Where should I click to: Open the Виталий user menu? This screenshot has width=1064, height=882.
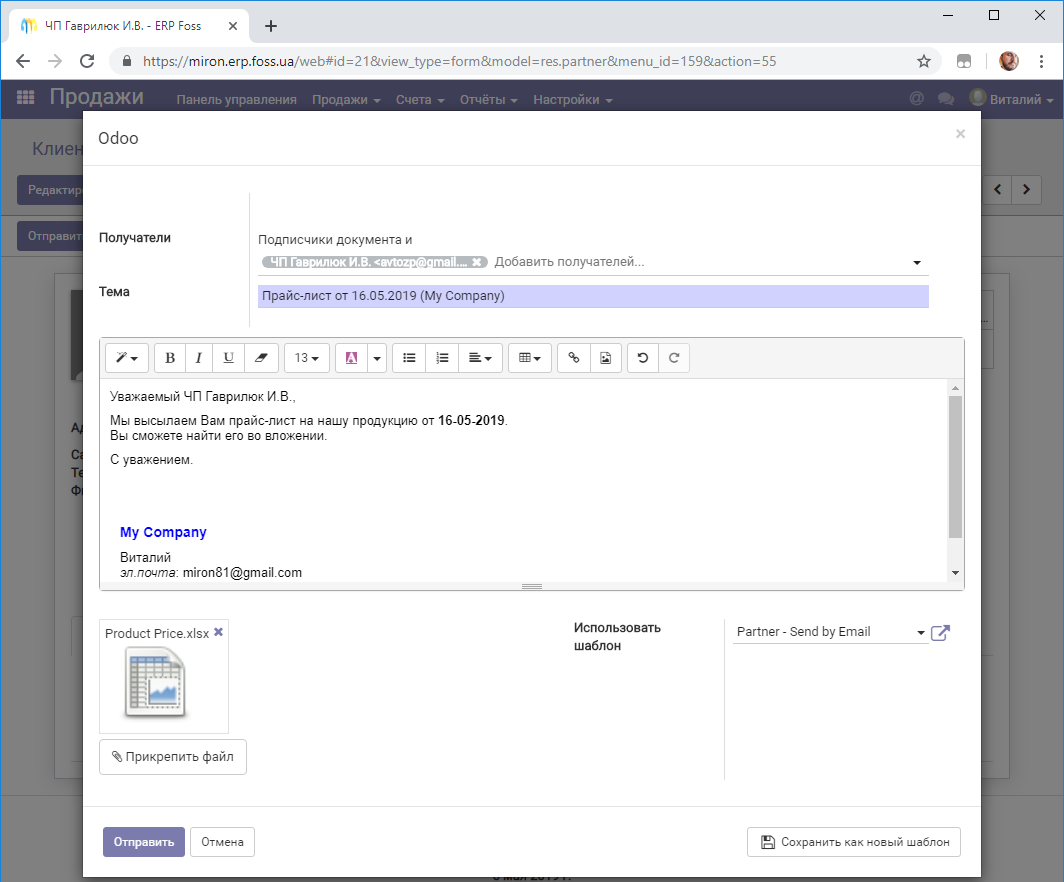tap(1011, 99)
